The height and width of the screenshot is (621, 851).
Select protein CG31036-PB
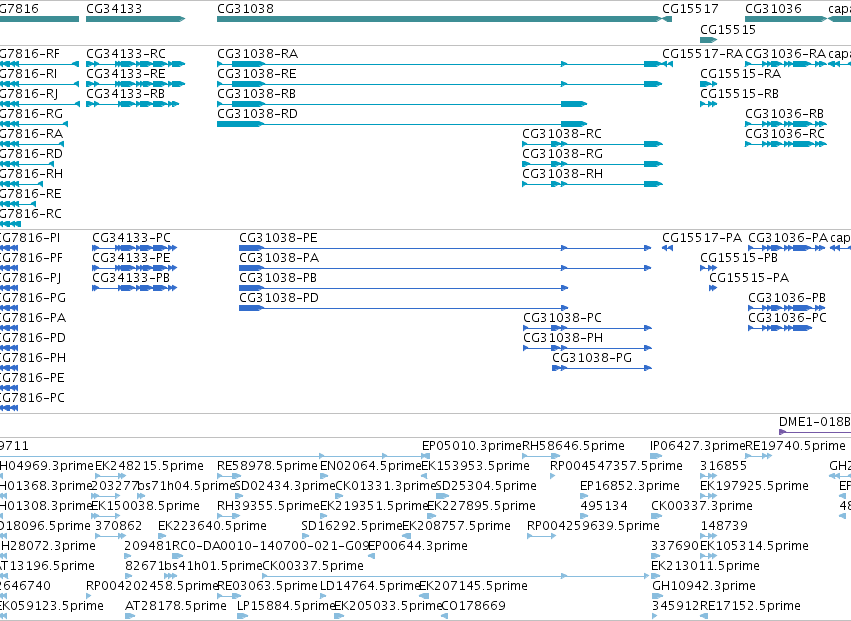click(x=787, y=308)
